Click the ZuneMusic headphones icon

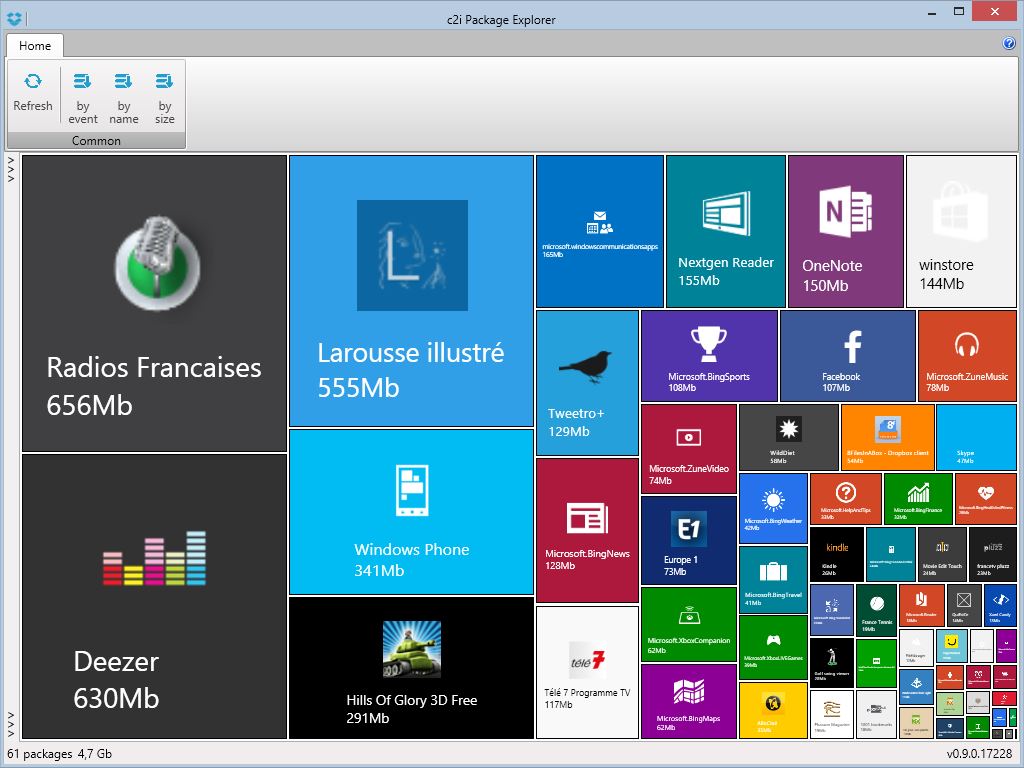pyautogui.click(x=967, y=344)
